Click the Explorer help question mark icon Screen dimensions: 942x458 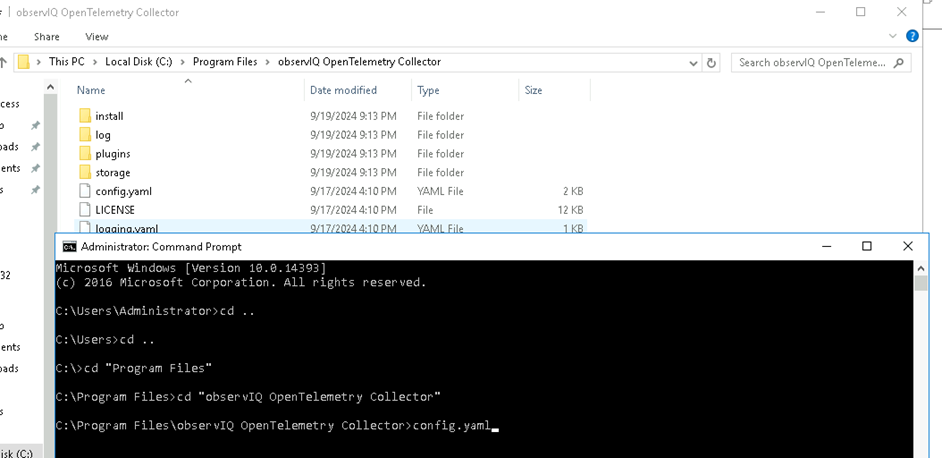point(912,36)
